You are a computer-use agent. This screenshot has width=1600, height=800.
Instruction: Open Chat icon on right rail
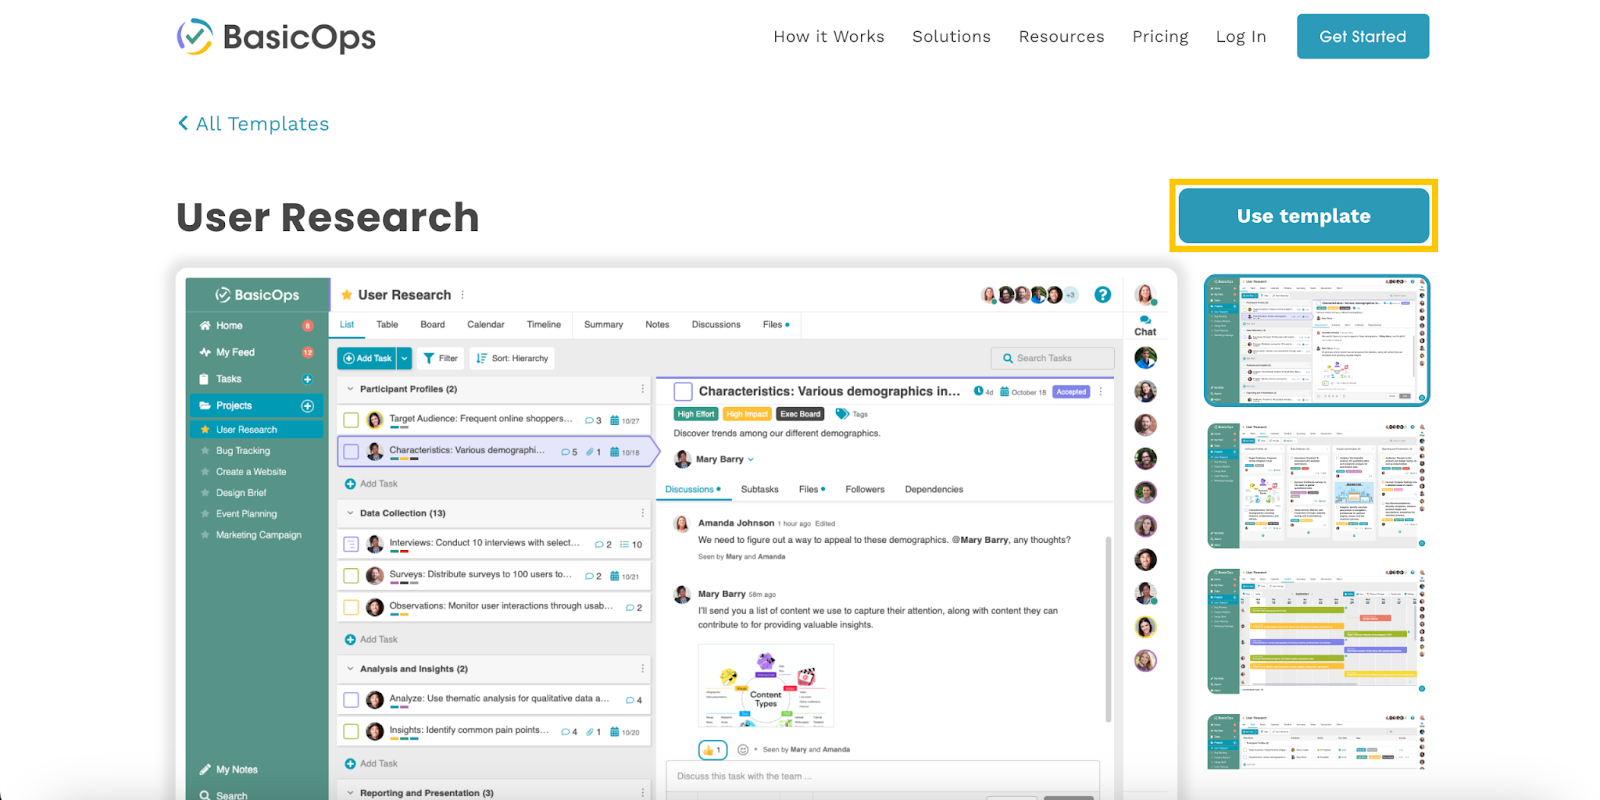(1145, 325)
